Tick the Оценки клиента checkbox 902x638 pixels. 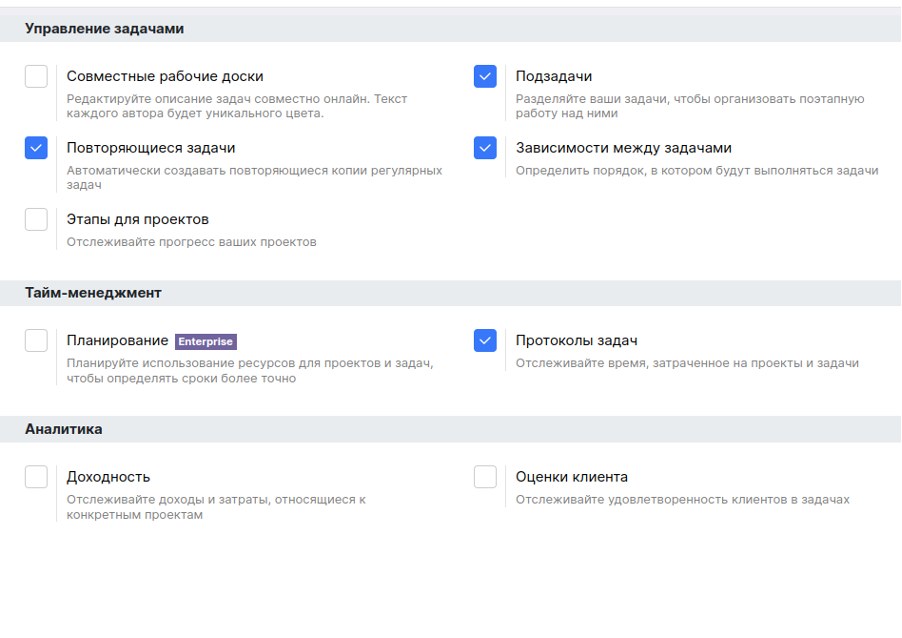pos(485,476)
